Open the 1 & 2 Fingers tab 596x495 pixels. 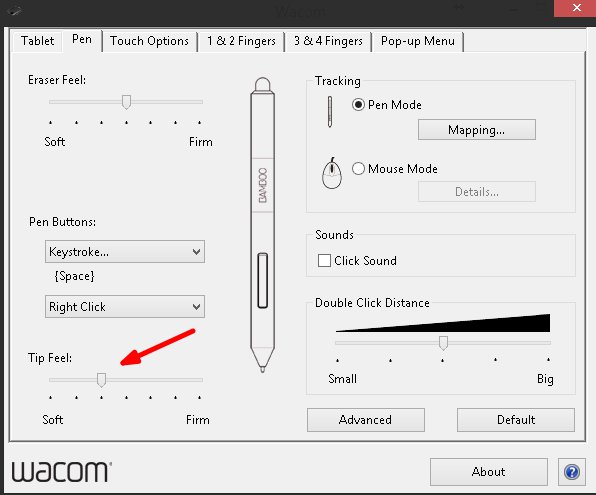[x=241, y=41]
